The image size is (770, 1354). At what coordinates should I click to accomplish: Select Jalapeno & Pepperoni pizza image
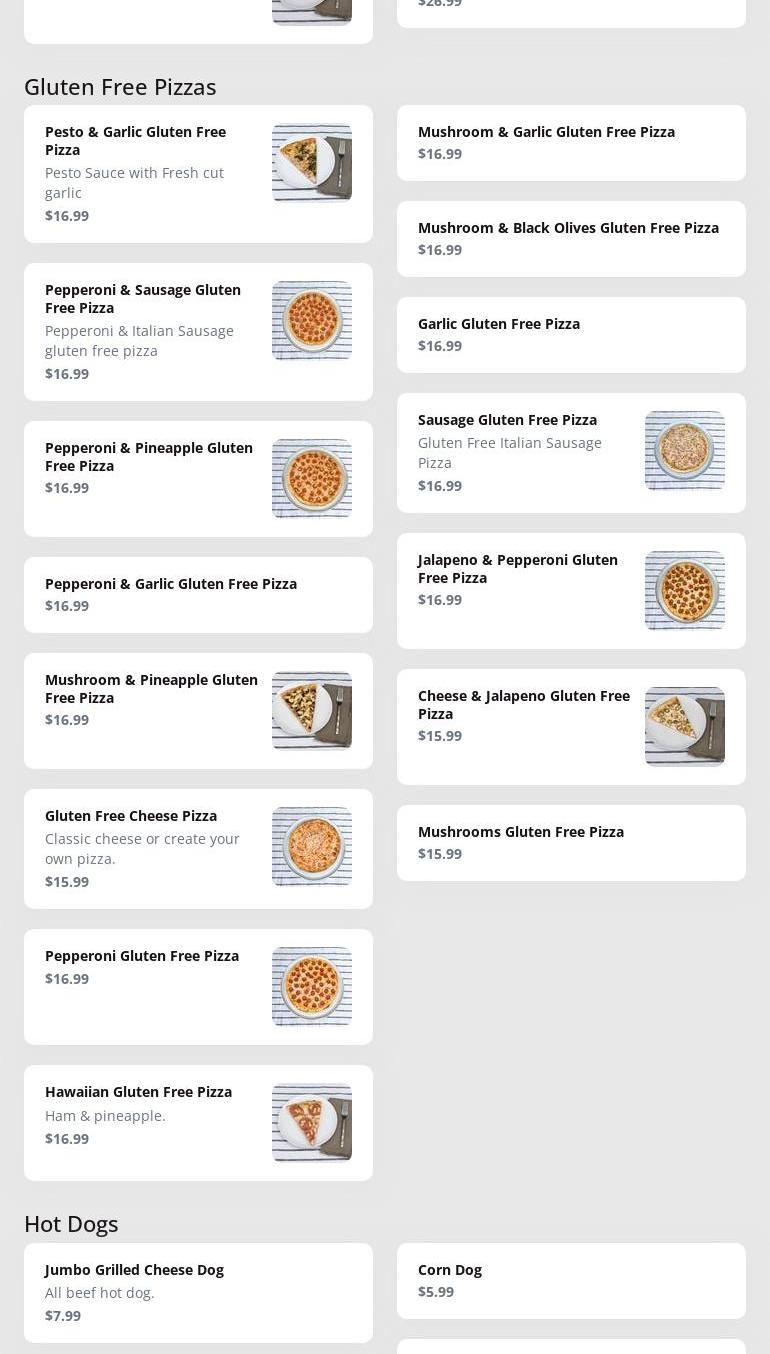point(684,591)
